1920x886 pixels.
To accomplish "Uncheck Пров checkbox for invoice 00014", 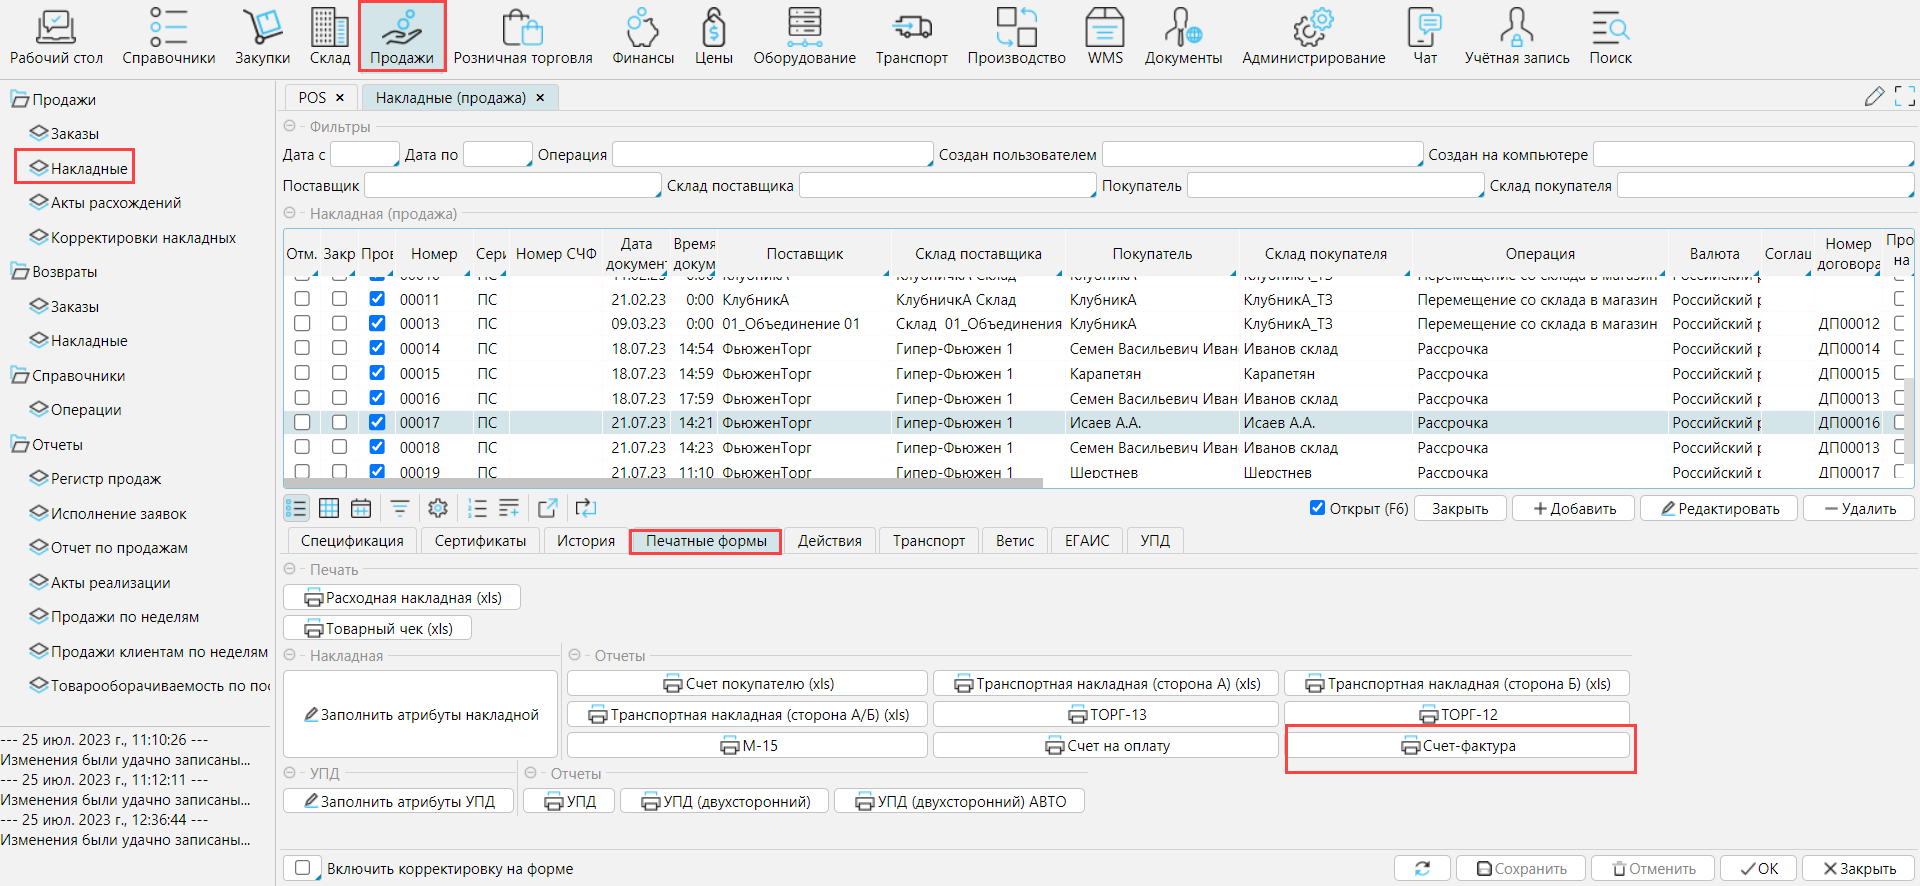I will point(377,348).
